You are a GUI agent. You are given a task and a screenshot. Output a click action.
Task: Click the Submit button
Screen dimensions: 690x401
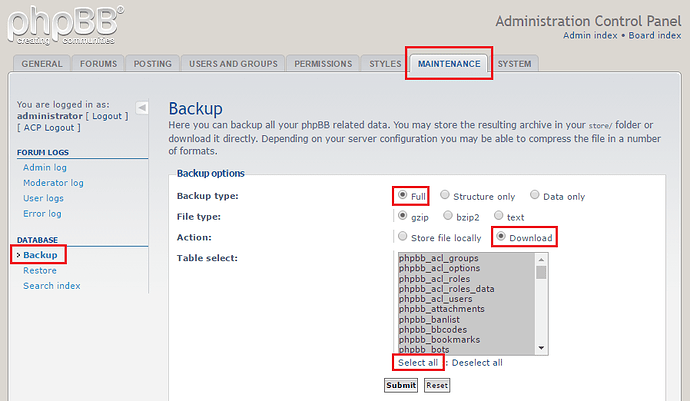tap(401, 385)
